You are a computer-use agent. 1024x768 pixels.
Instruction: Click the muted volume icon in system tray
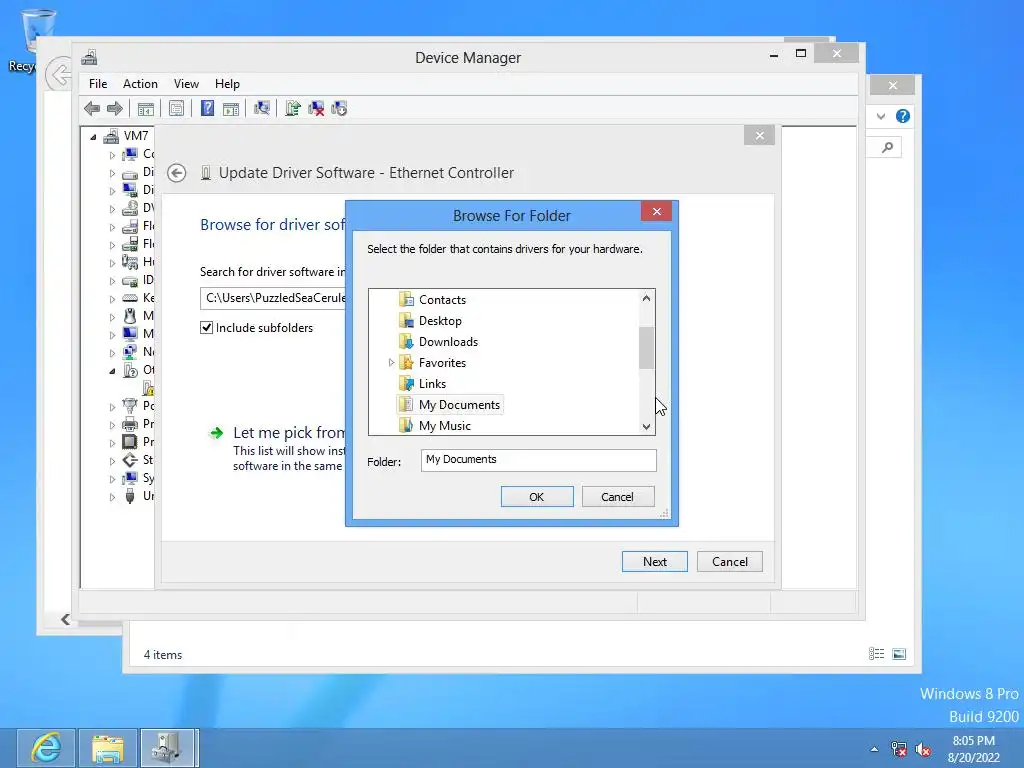coord(923,749)
